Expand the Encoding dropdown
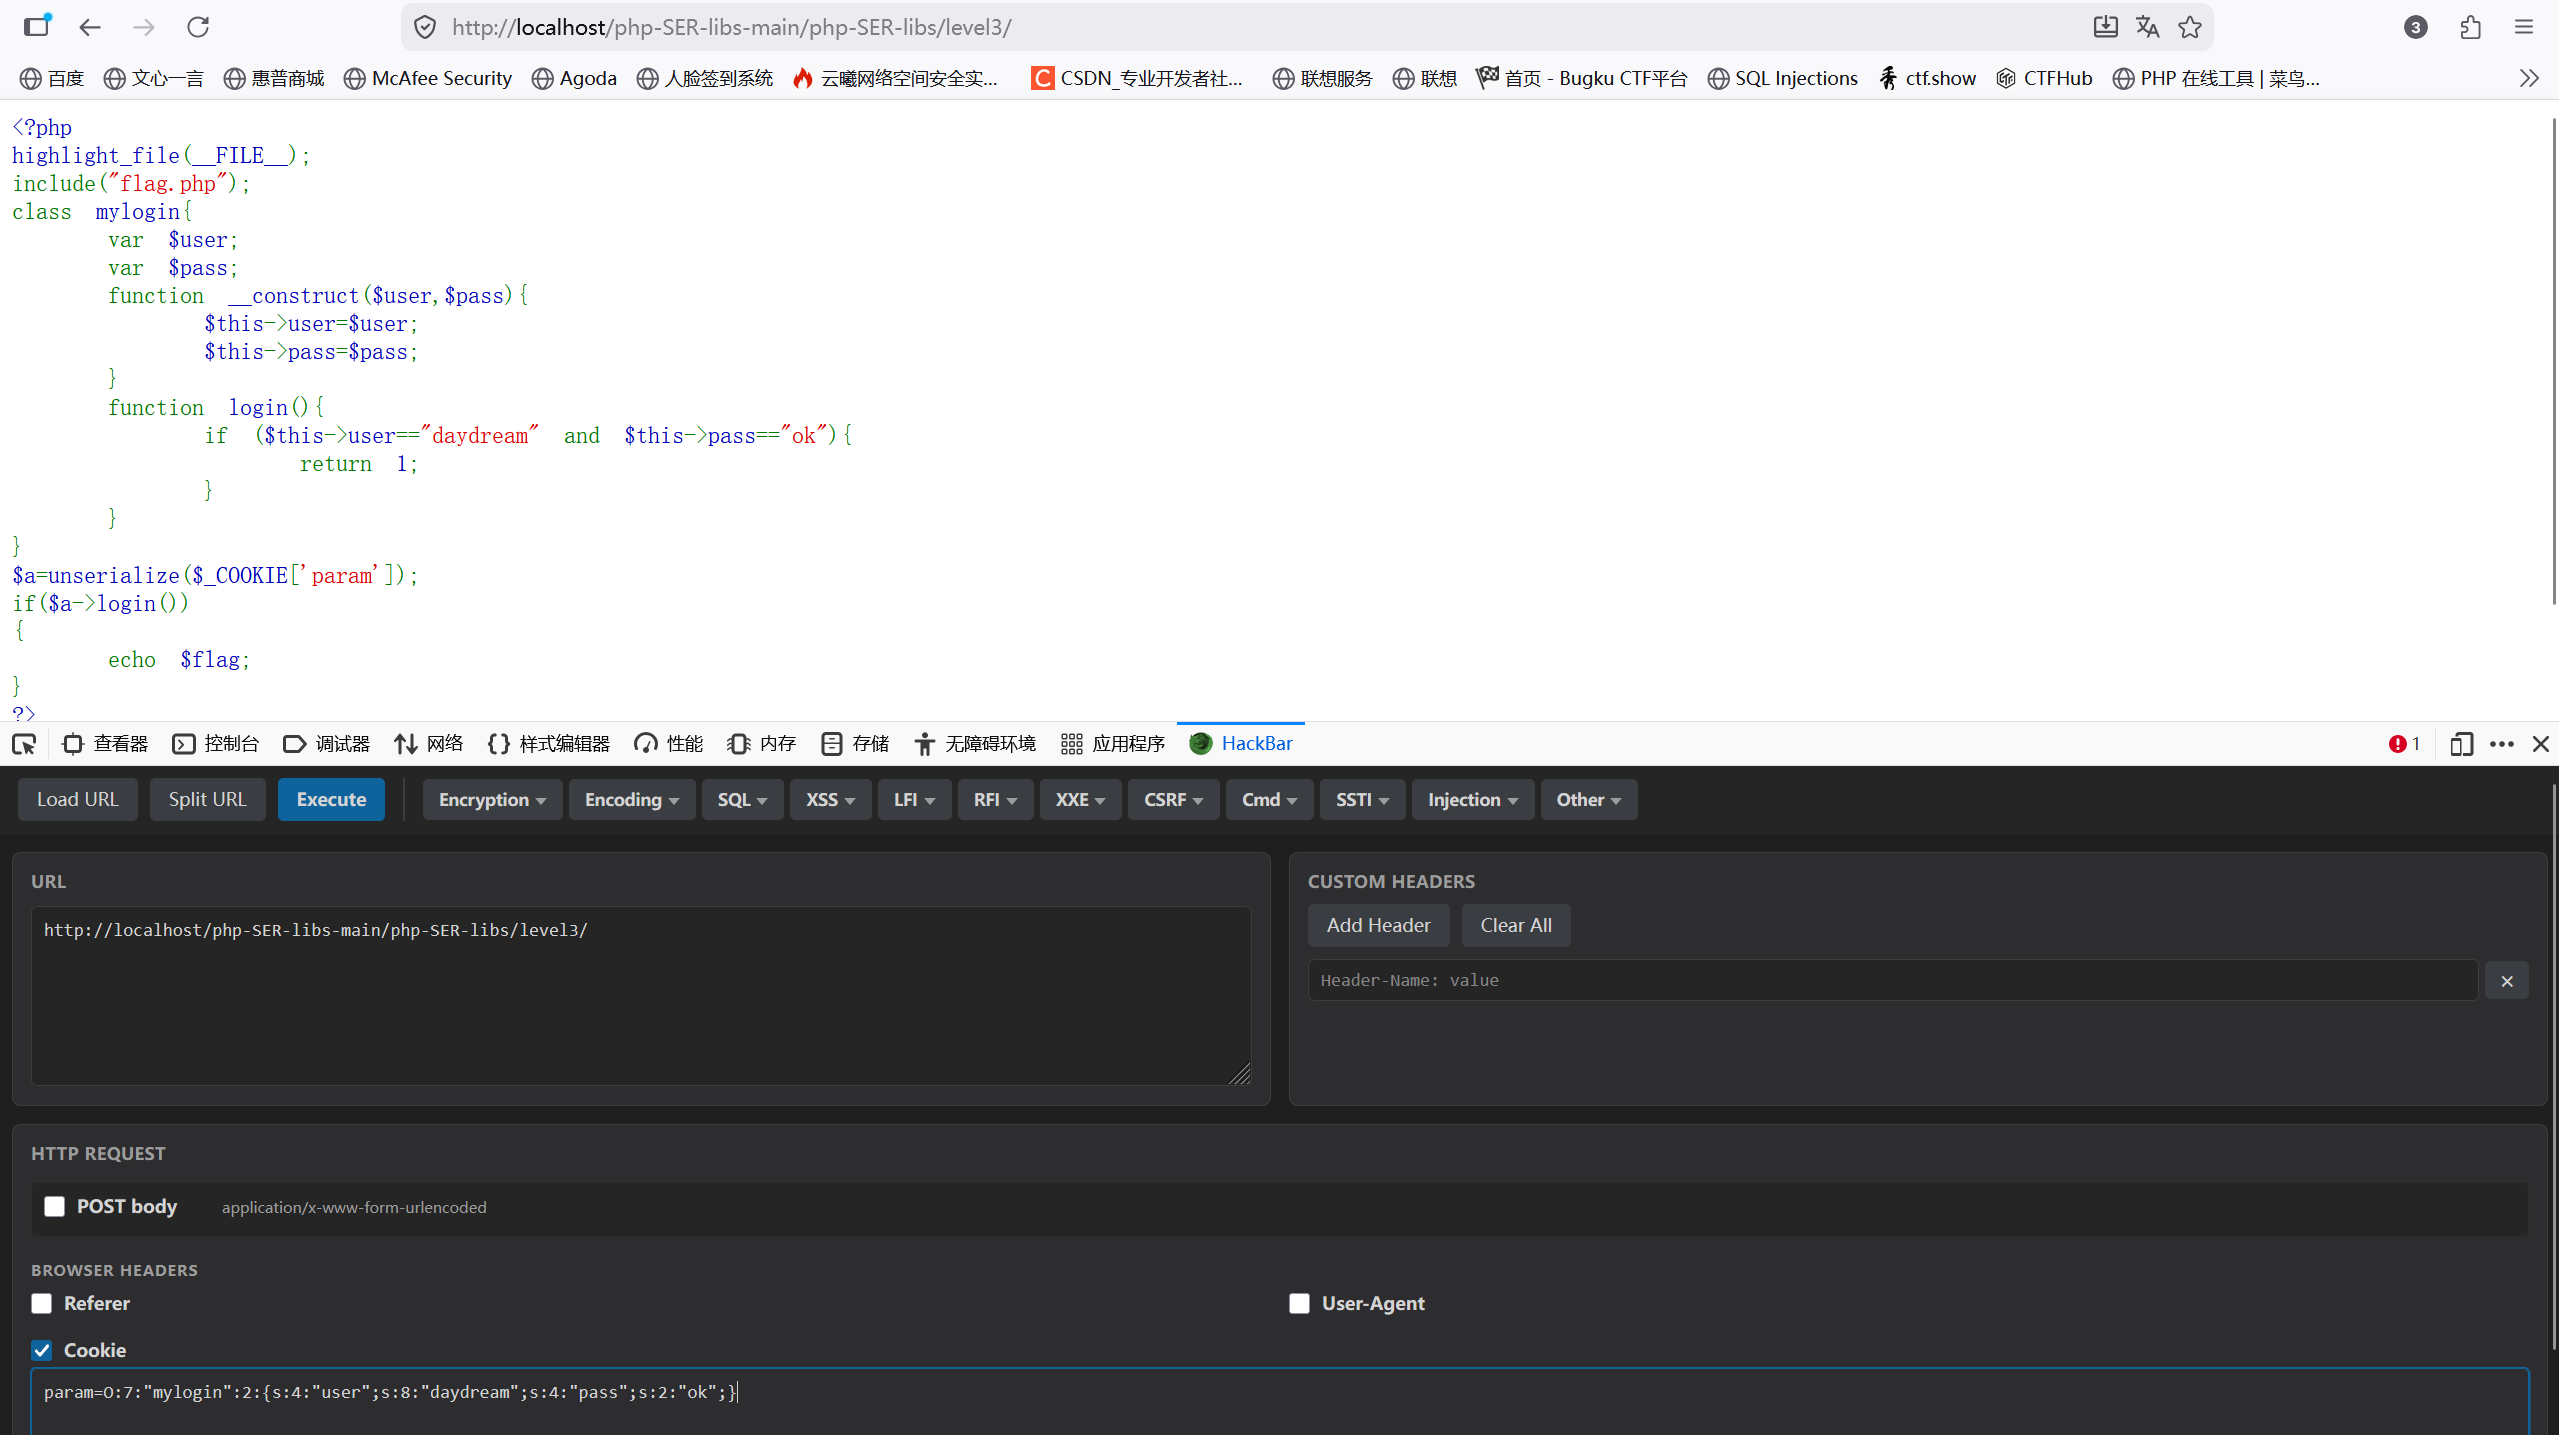Viewport: 2559px width, 1435px height. tap(631, 800)
